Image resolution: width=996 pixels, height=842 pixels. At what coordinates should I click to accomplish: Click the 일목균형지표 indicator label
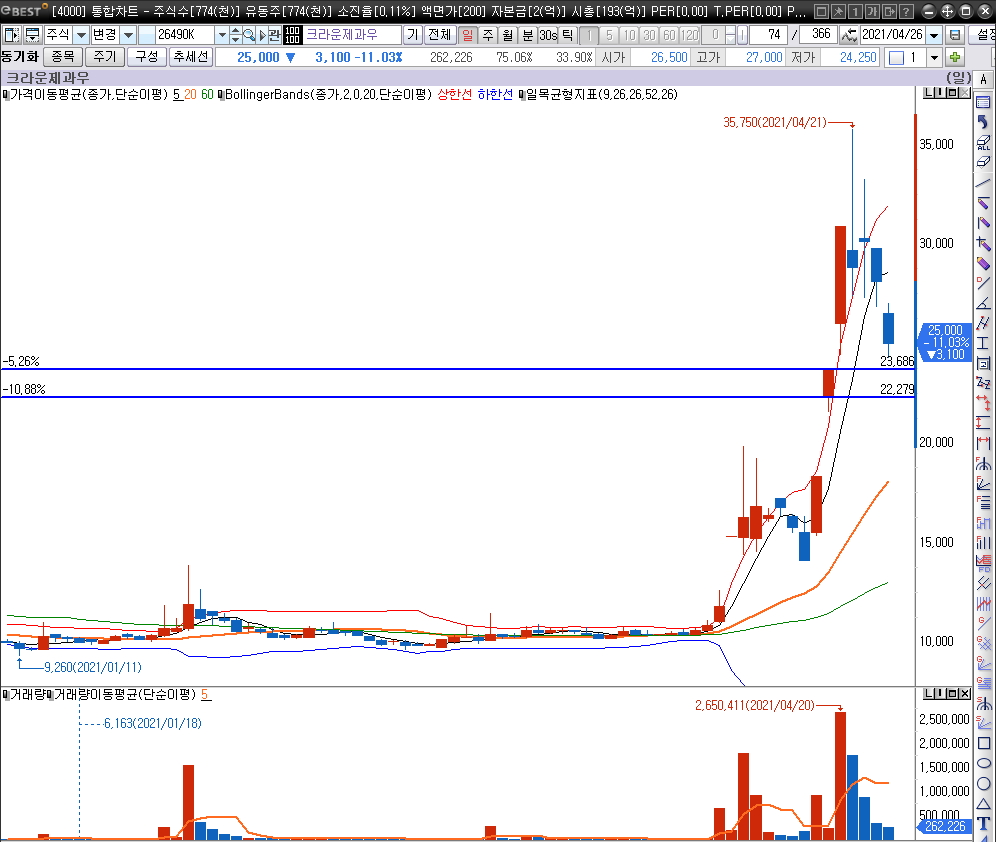point(602,95)
